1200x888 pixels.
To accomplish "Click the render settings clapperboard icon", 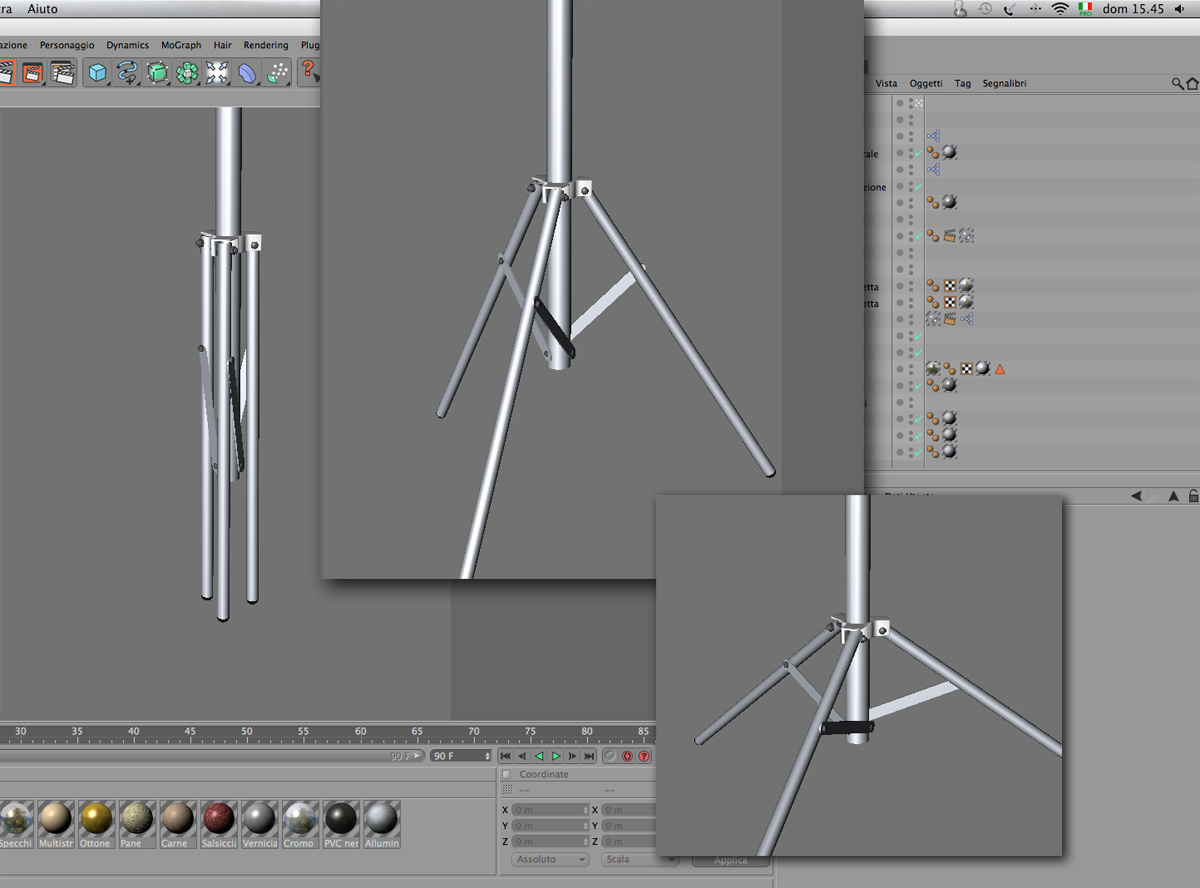I will pyautogui.click(x=63, y=72).
